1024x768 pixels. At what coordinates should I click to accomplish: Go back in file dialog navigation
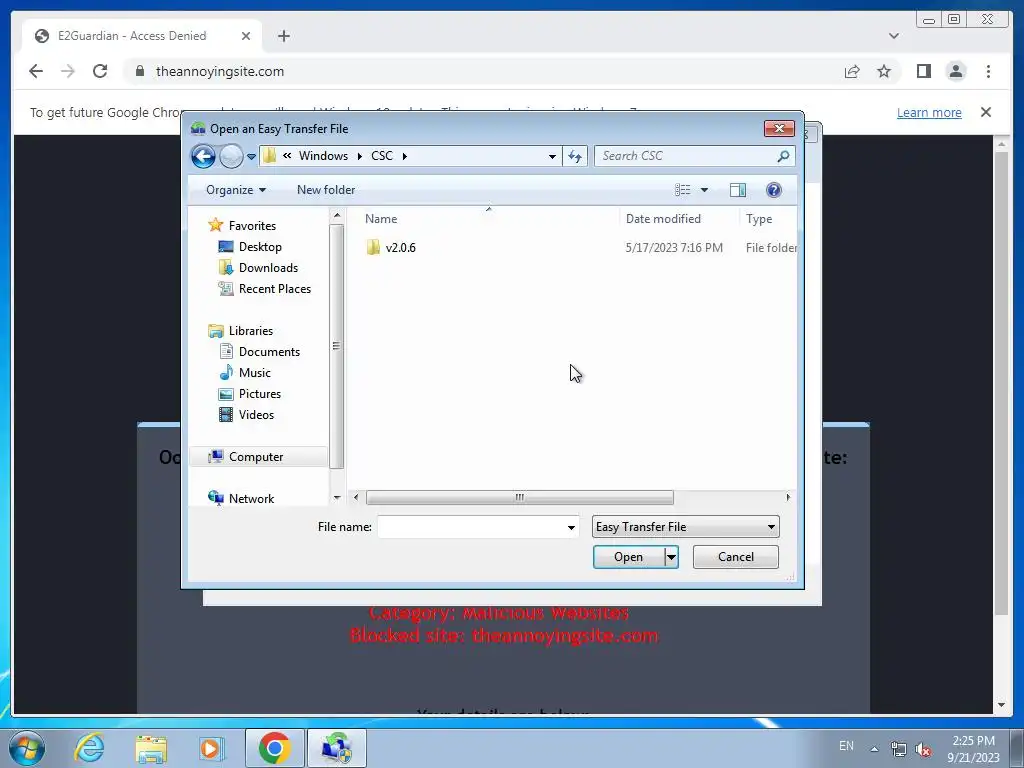203,156
